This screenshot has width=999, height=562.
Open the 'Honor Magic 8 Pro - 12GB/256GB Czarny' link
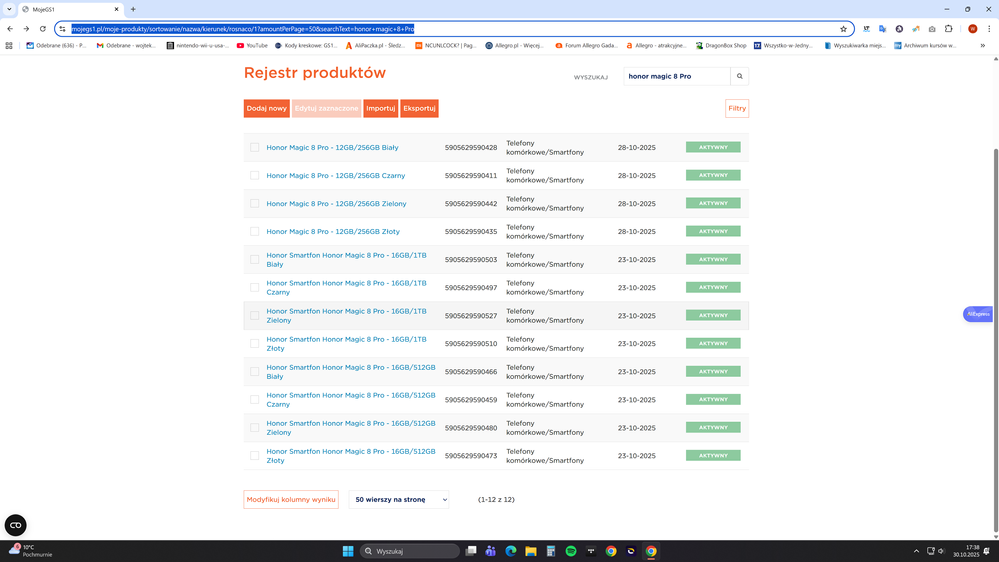(x=335, y=176)
